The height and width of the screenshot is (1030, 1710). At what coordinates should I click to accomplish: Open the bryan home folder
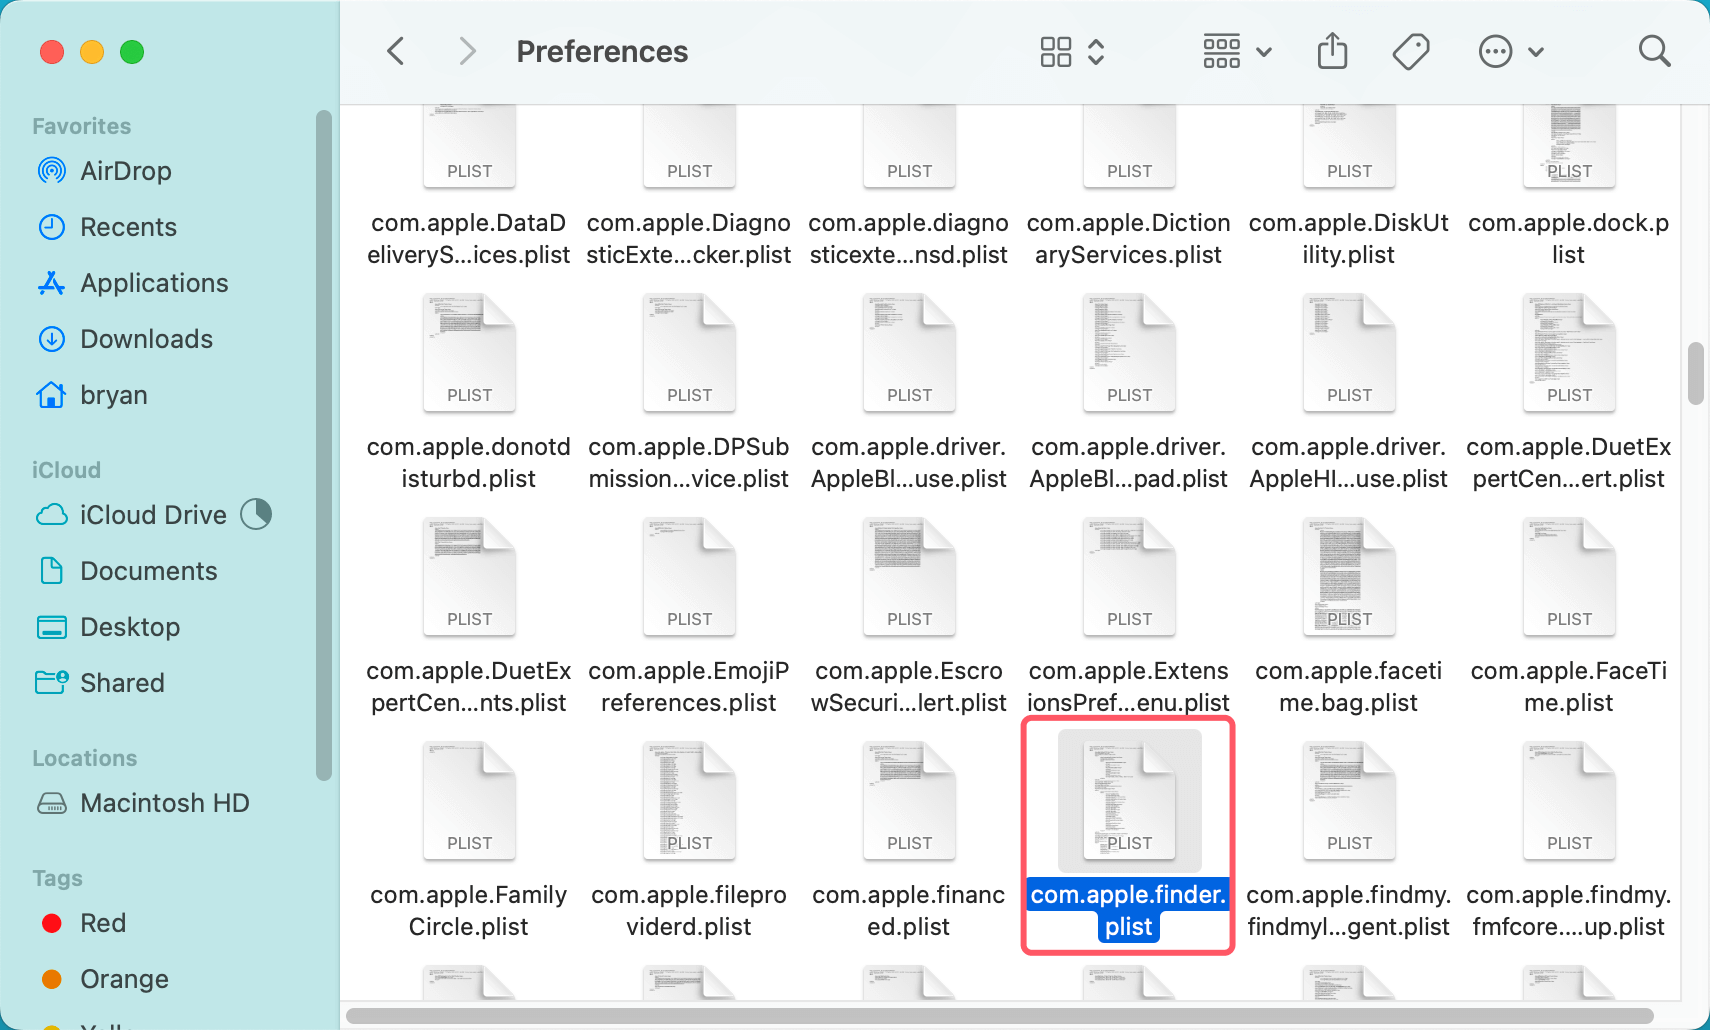[x=113, y=395]
